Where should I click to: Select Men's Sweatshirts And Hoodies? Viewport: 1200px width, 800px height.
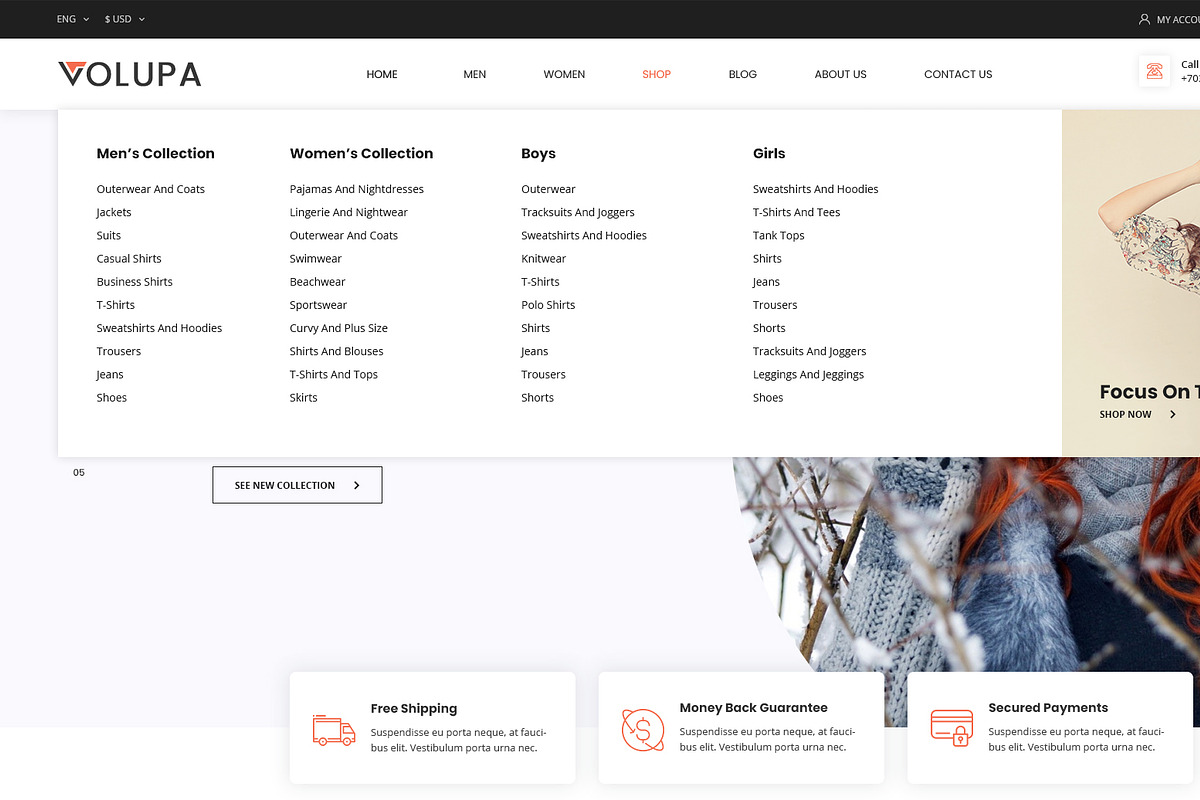159,328
